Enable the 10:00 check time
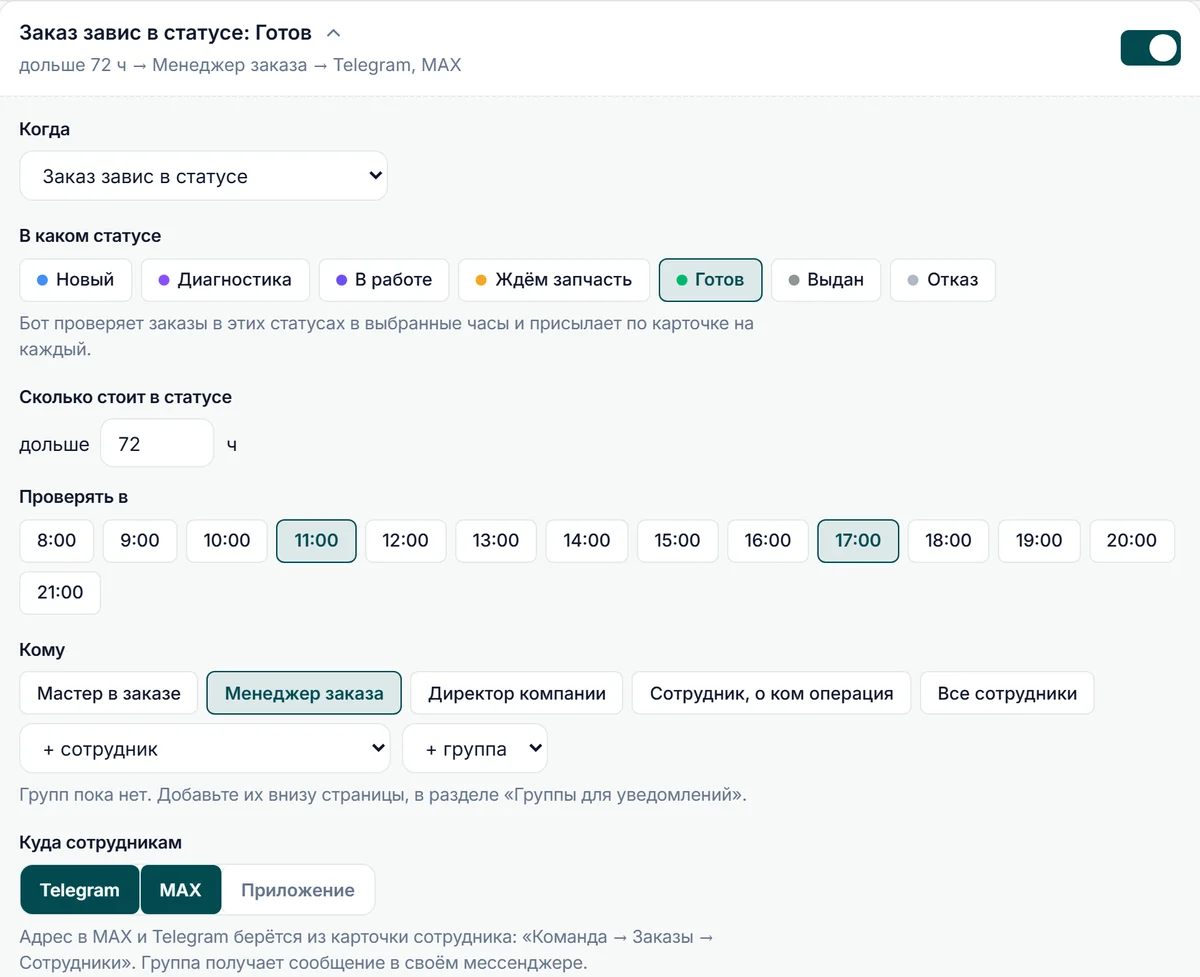The height and width of the screenshot is (977, 1200). coord(227,541)
